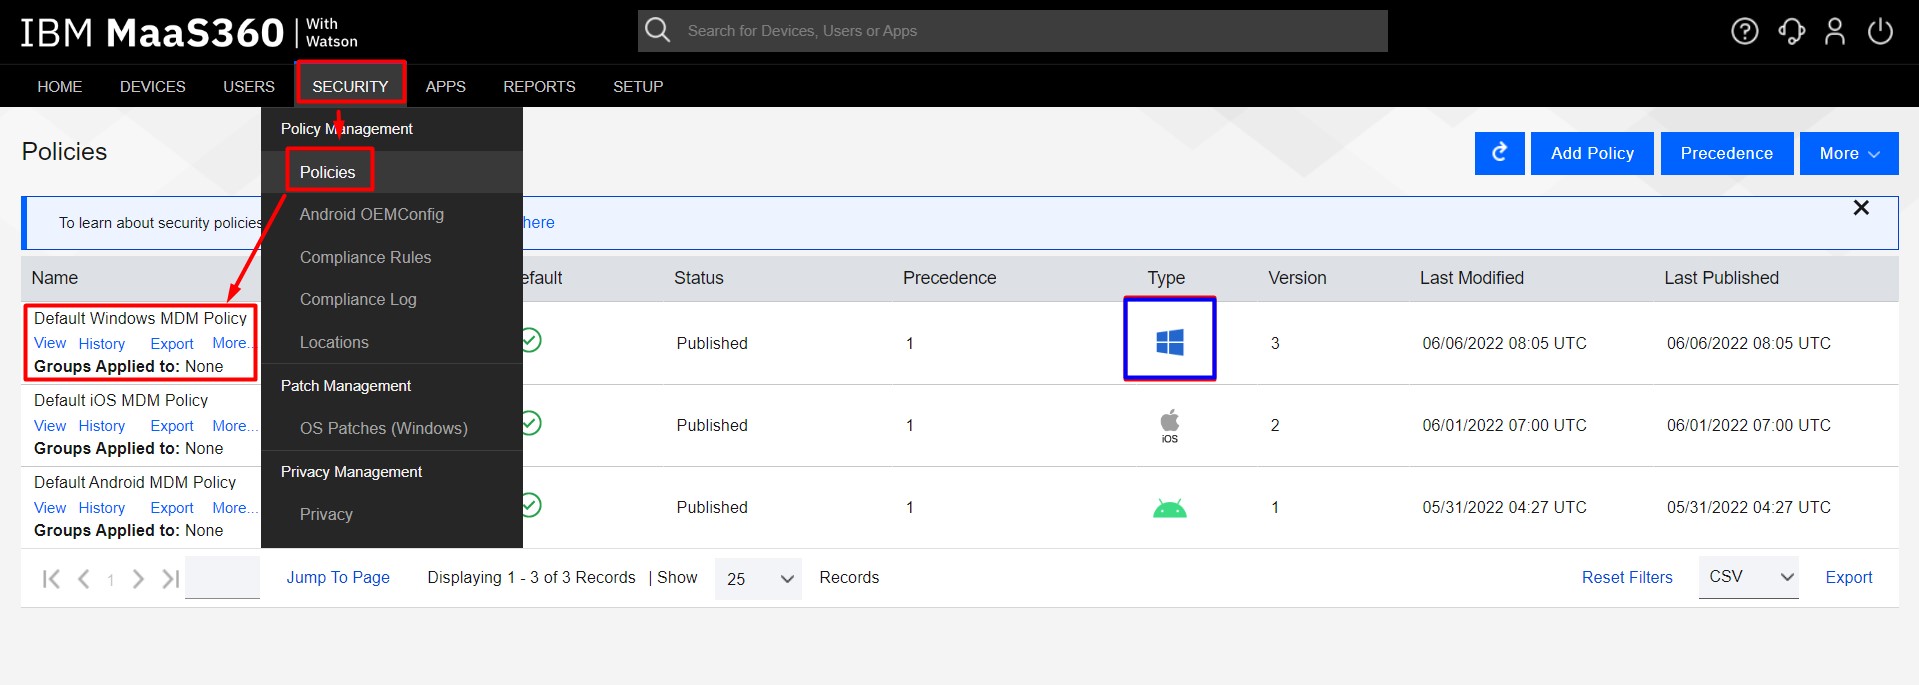Click default checkmark for iOS policy row
Image resolution: width=1919 pixels, height=685 pixels.
click(x=531, y=422)
